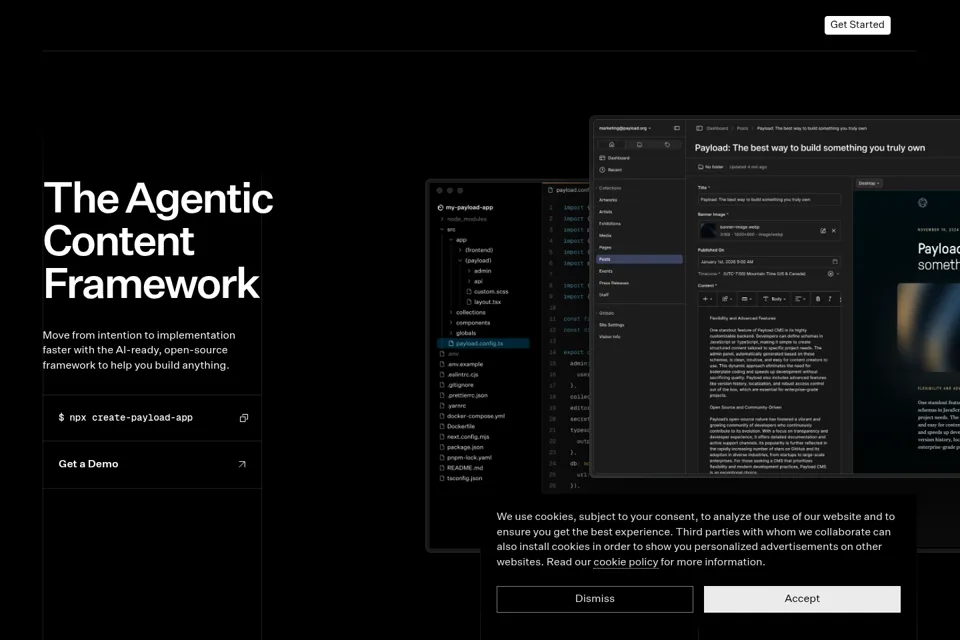Select the Events collection
The height and width of the screenshot is (640, 960).
(606, 271)
